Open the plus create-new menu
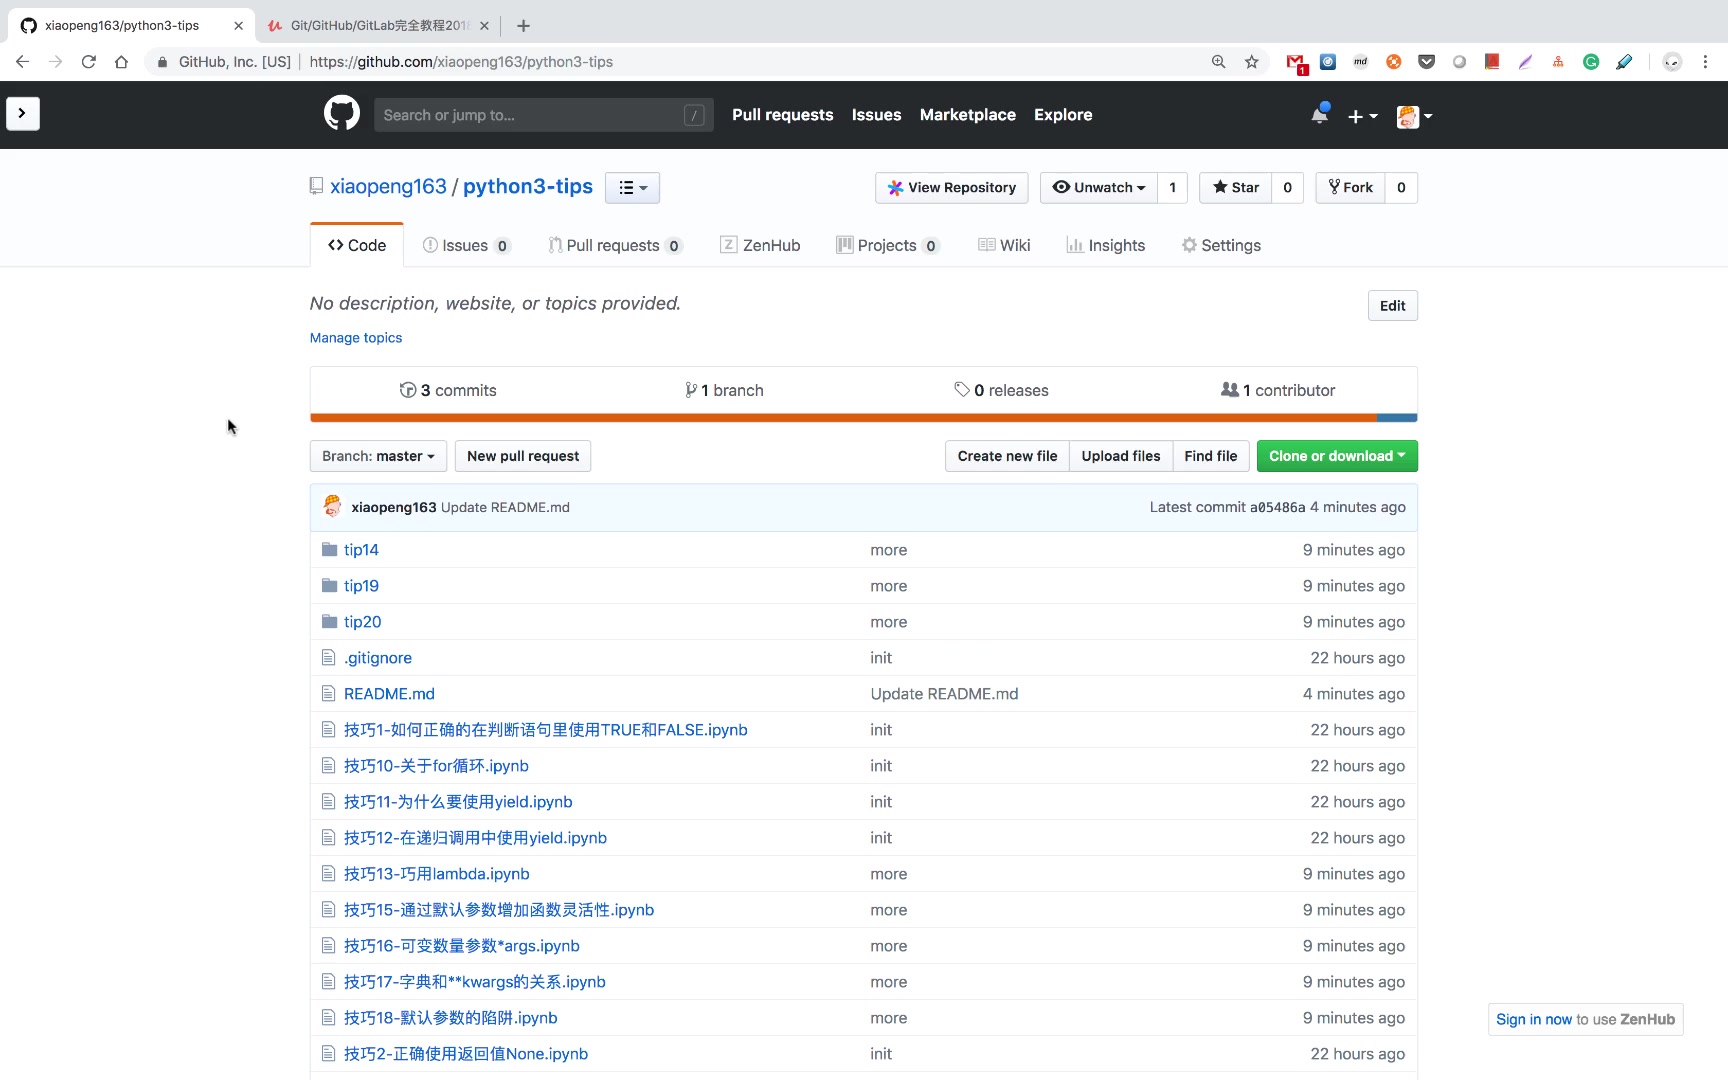The image size is (1728, 1080). pyautogui.click(x=1362, y=116)
